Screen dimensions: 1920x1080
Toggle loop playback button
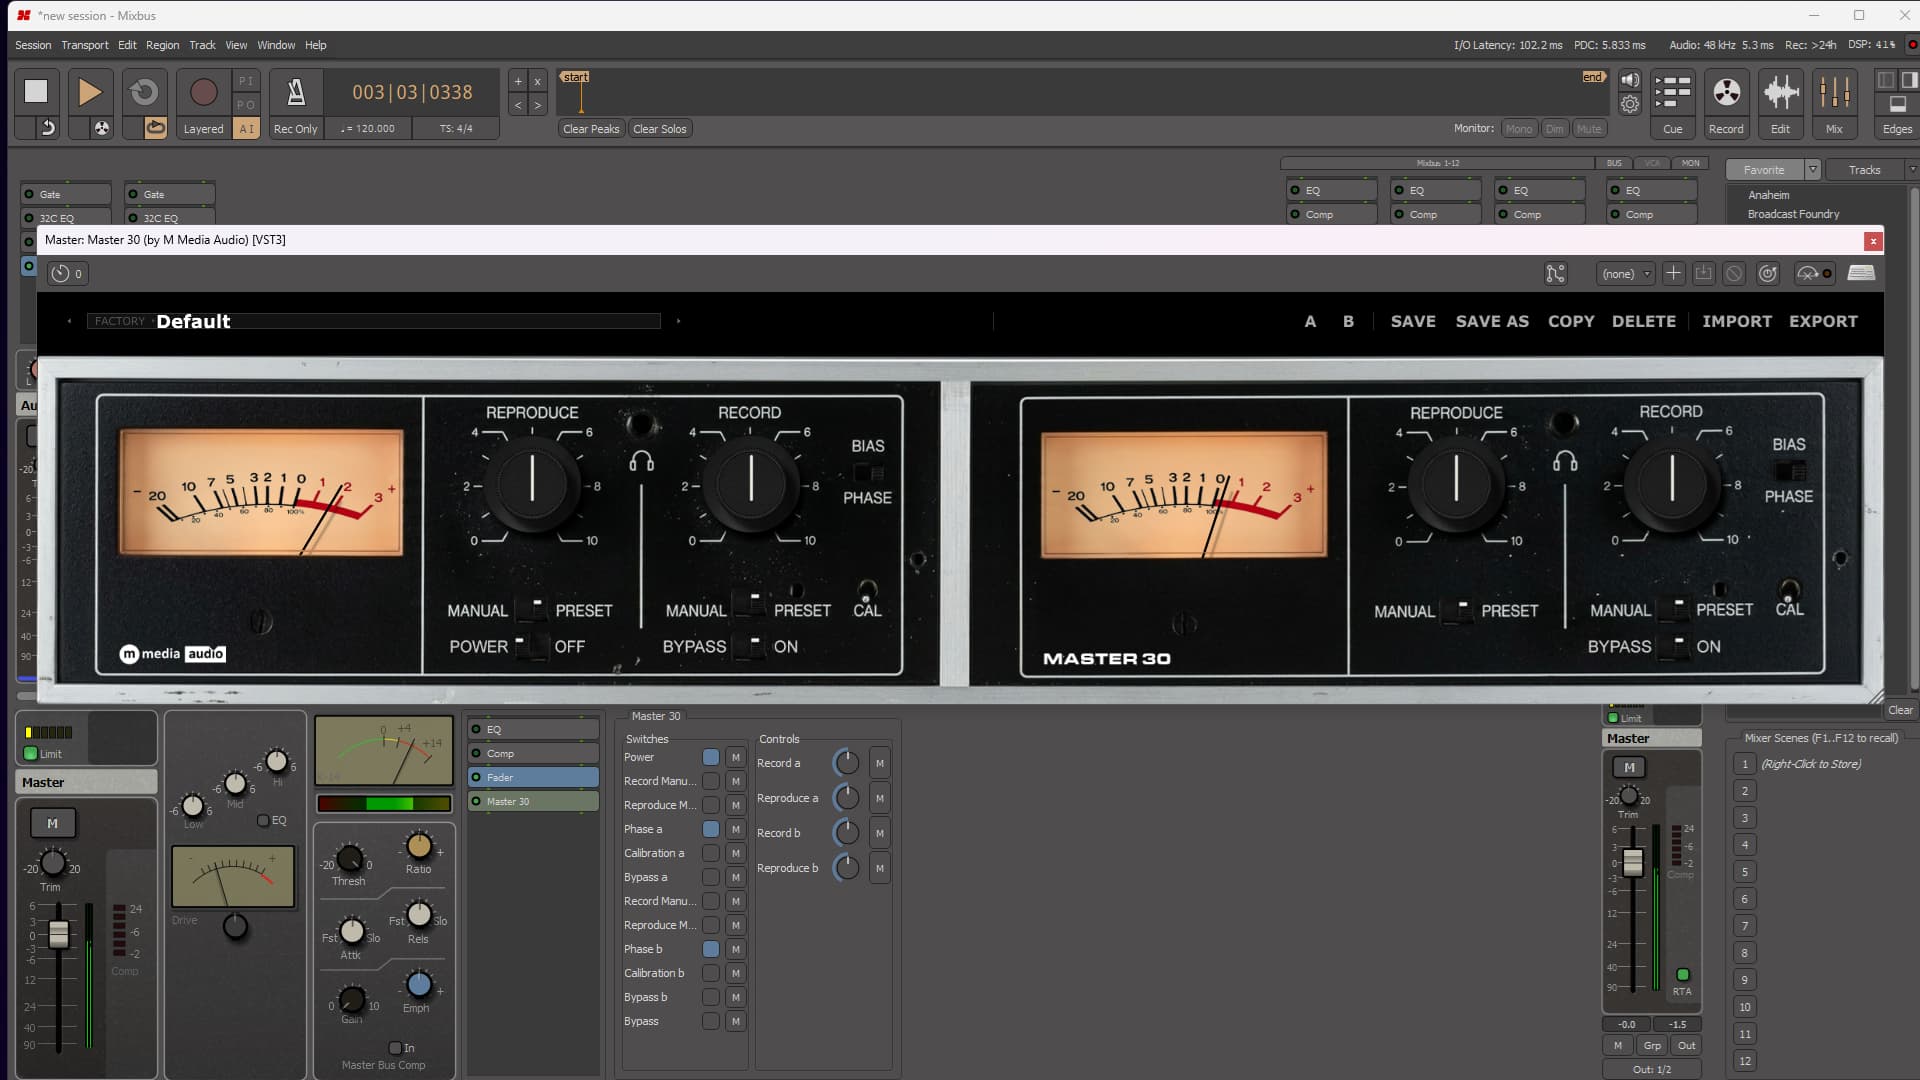point(144,91)
